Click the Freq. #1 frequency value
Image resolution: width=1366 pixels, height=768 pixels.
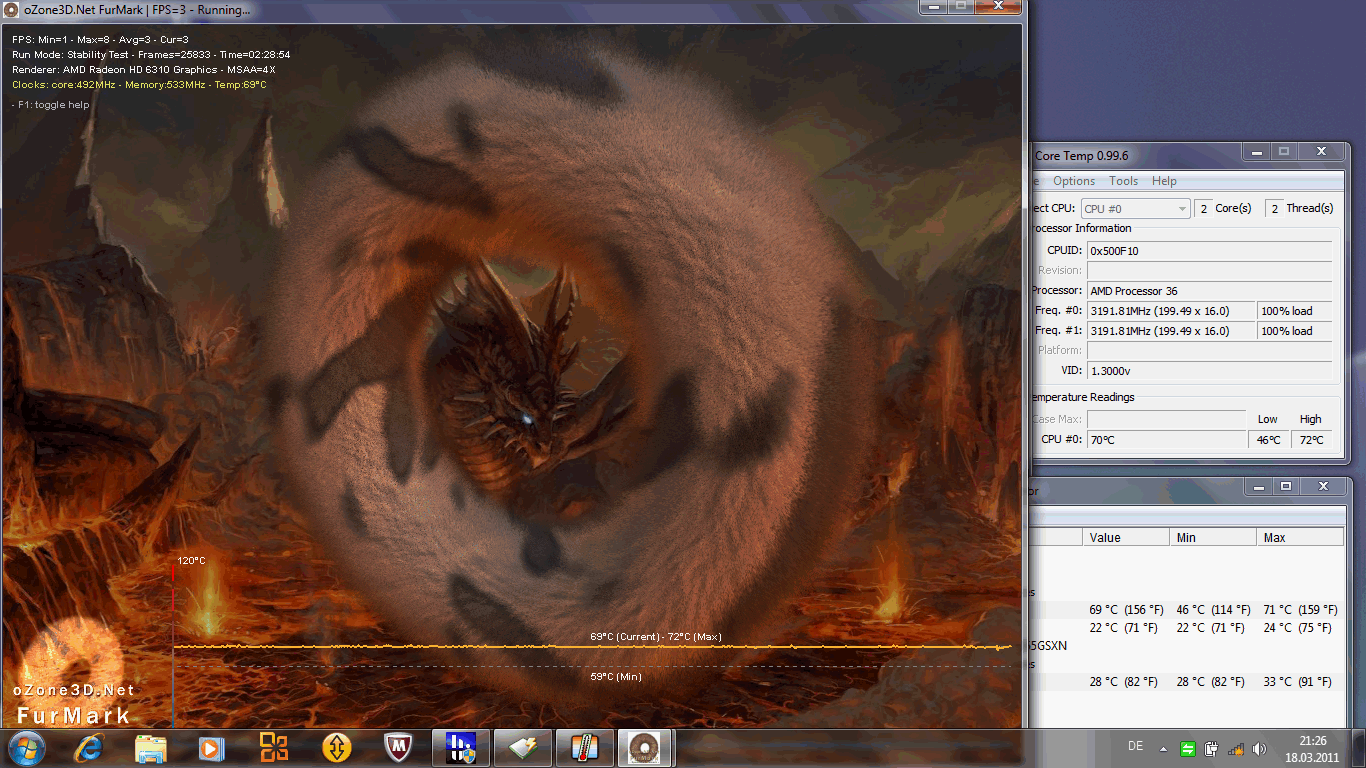click(1171, 331)
